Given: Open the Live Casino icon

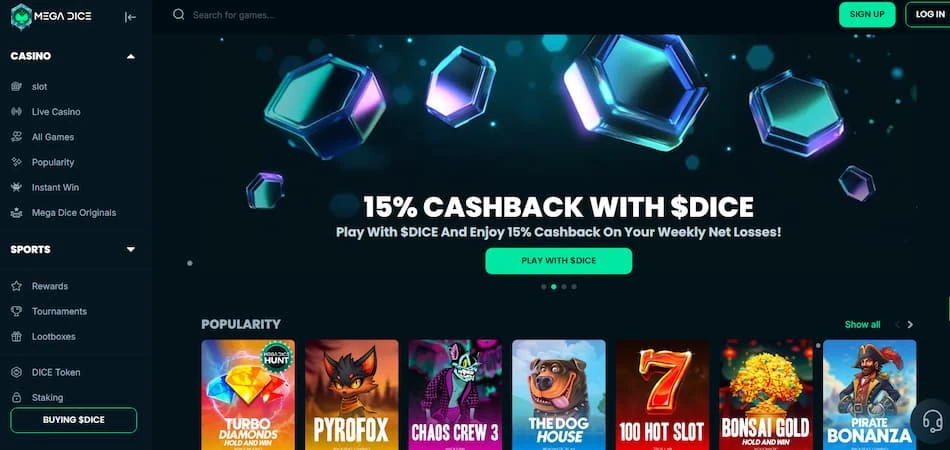Looking at the screenshot, I should tap(16, 112).
